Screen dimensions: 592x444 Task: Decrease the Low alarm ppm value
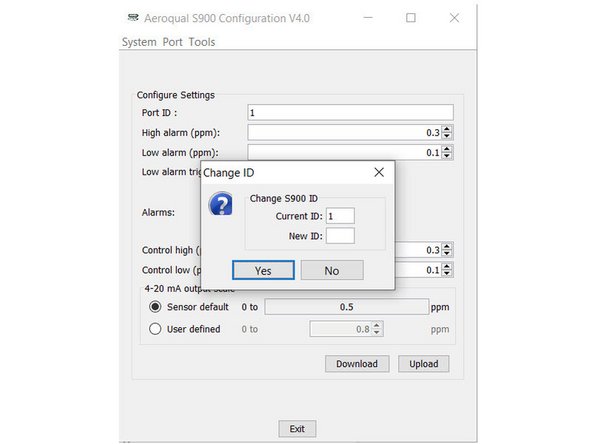(447, 156)
